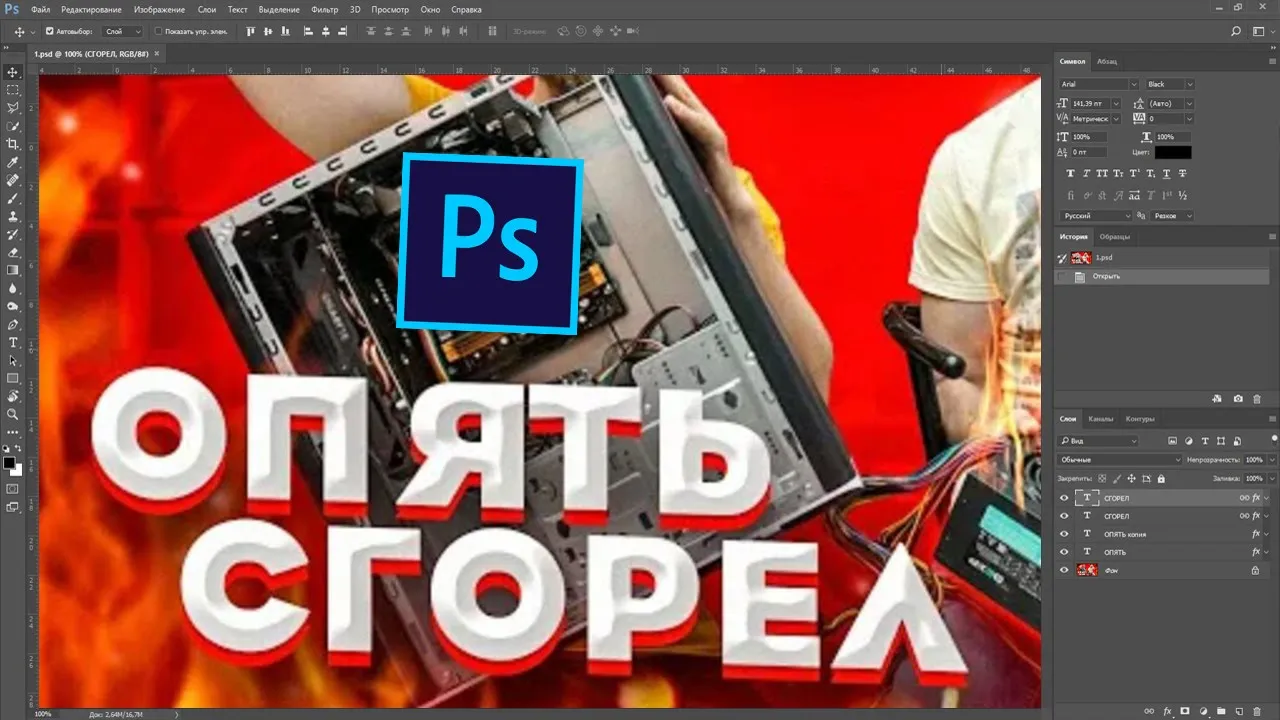Select the Crop tool

point(13,144)
